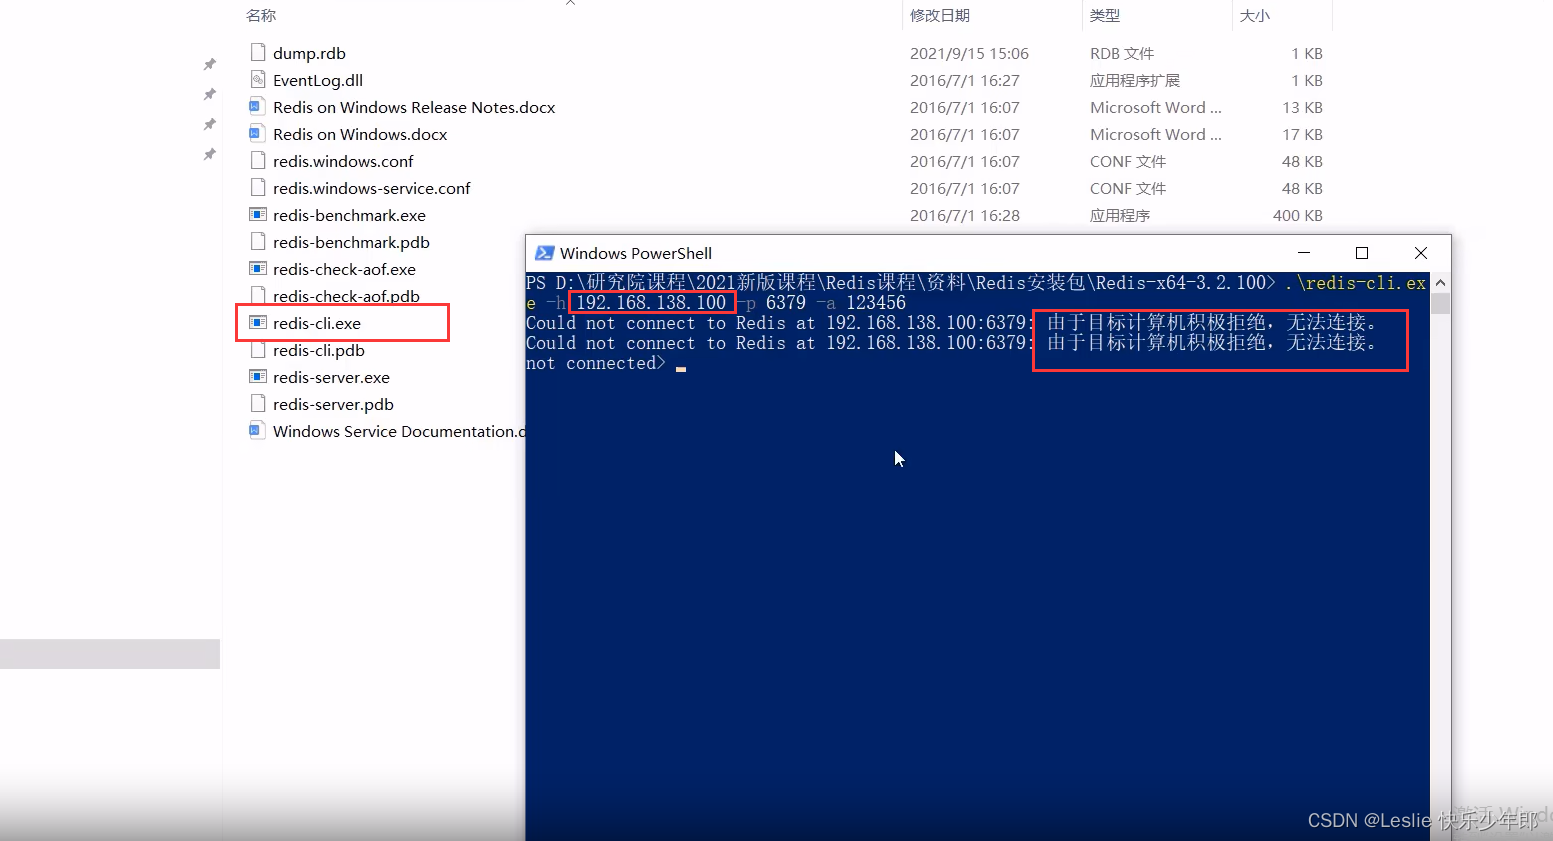Screen dimensions: 1553x841
Task: Select the Windows Service Documentation file name
Action: pyautogui.click(x=398, y=431)
